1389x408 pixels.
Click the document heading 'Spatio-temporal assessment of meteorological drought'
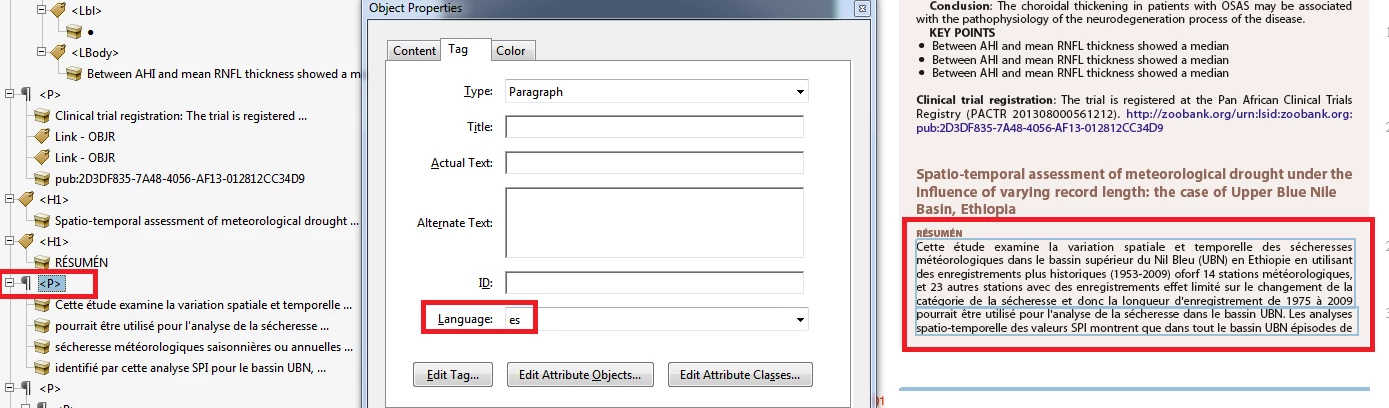[1134, 191]
